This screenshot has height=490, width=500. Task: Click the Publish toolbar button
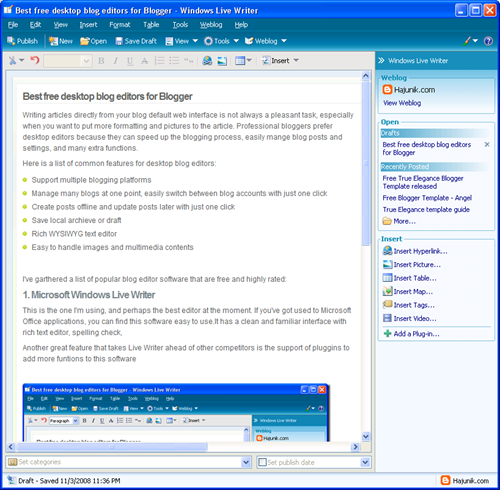(x=22, y=41)
